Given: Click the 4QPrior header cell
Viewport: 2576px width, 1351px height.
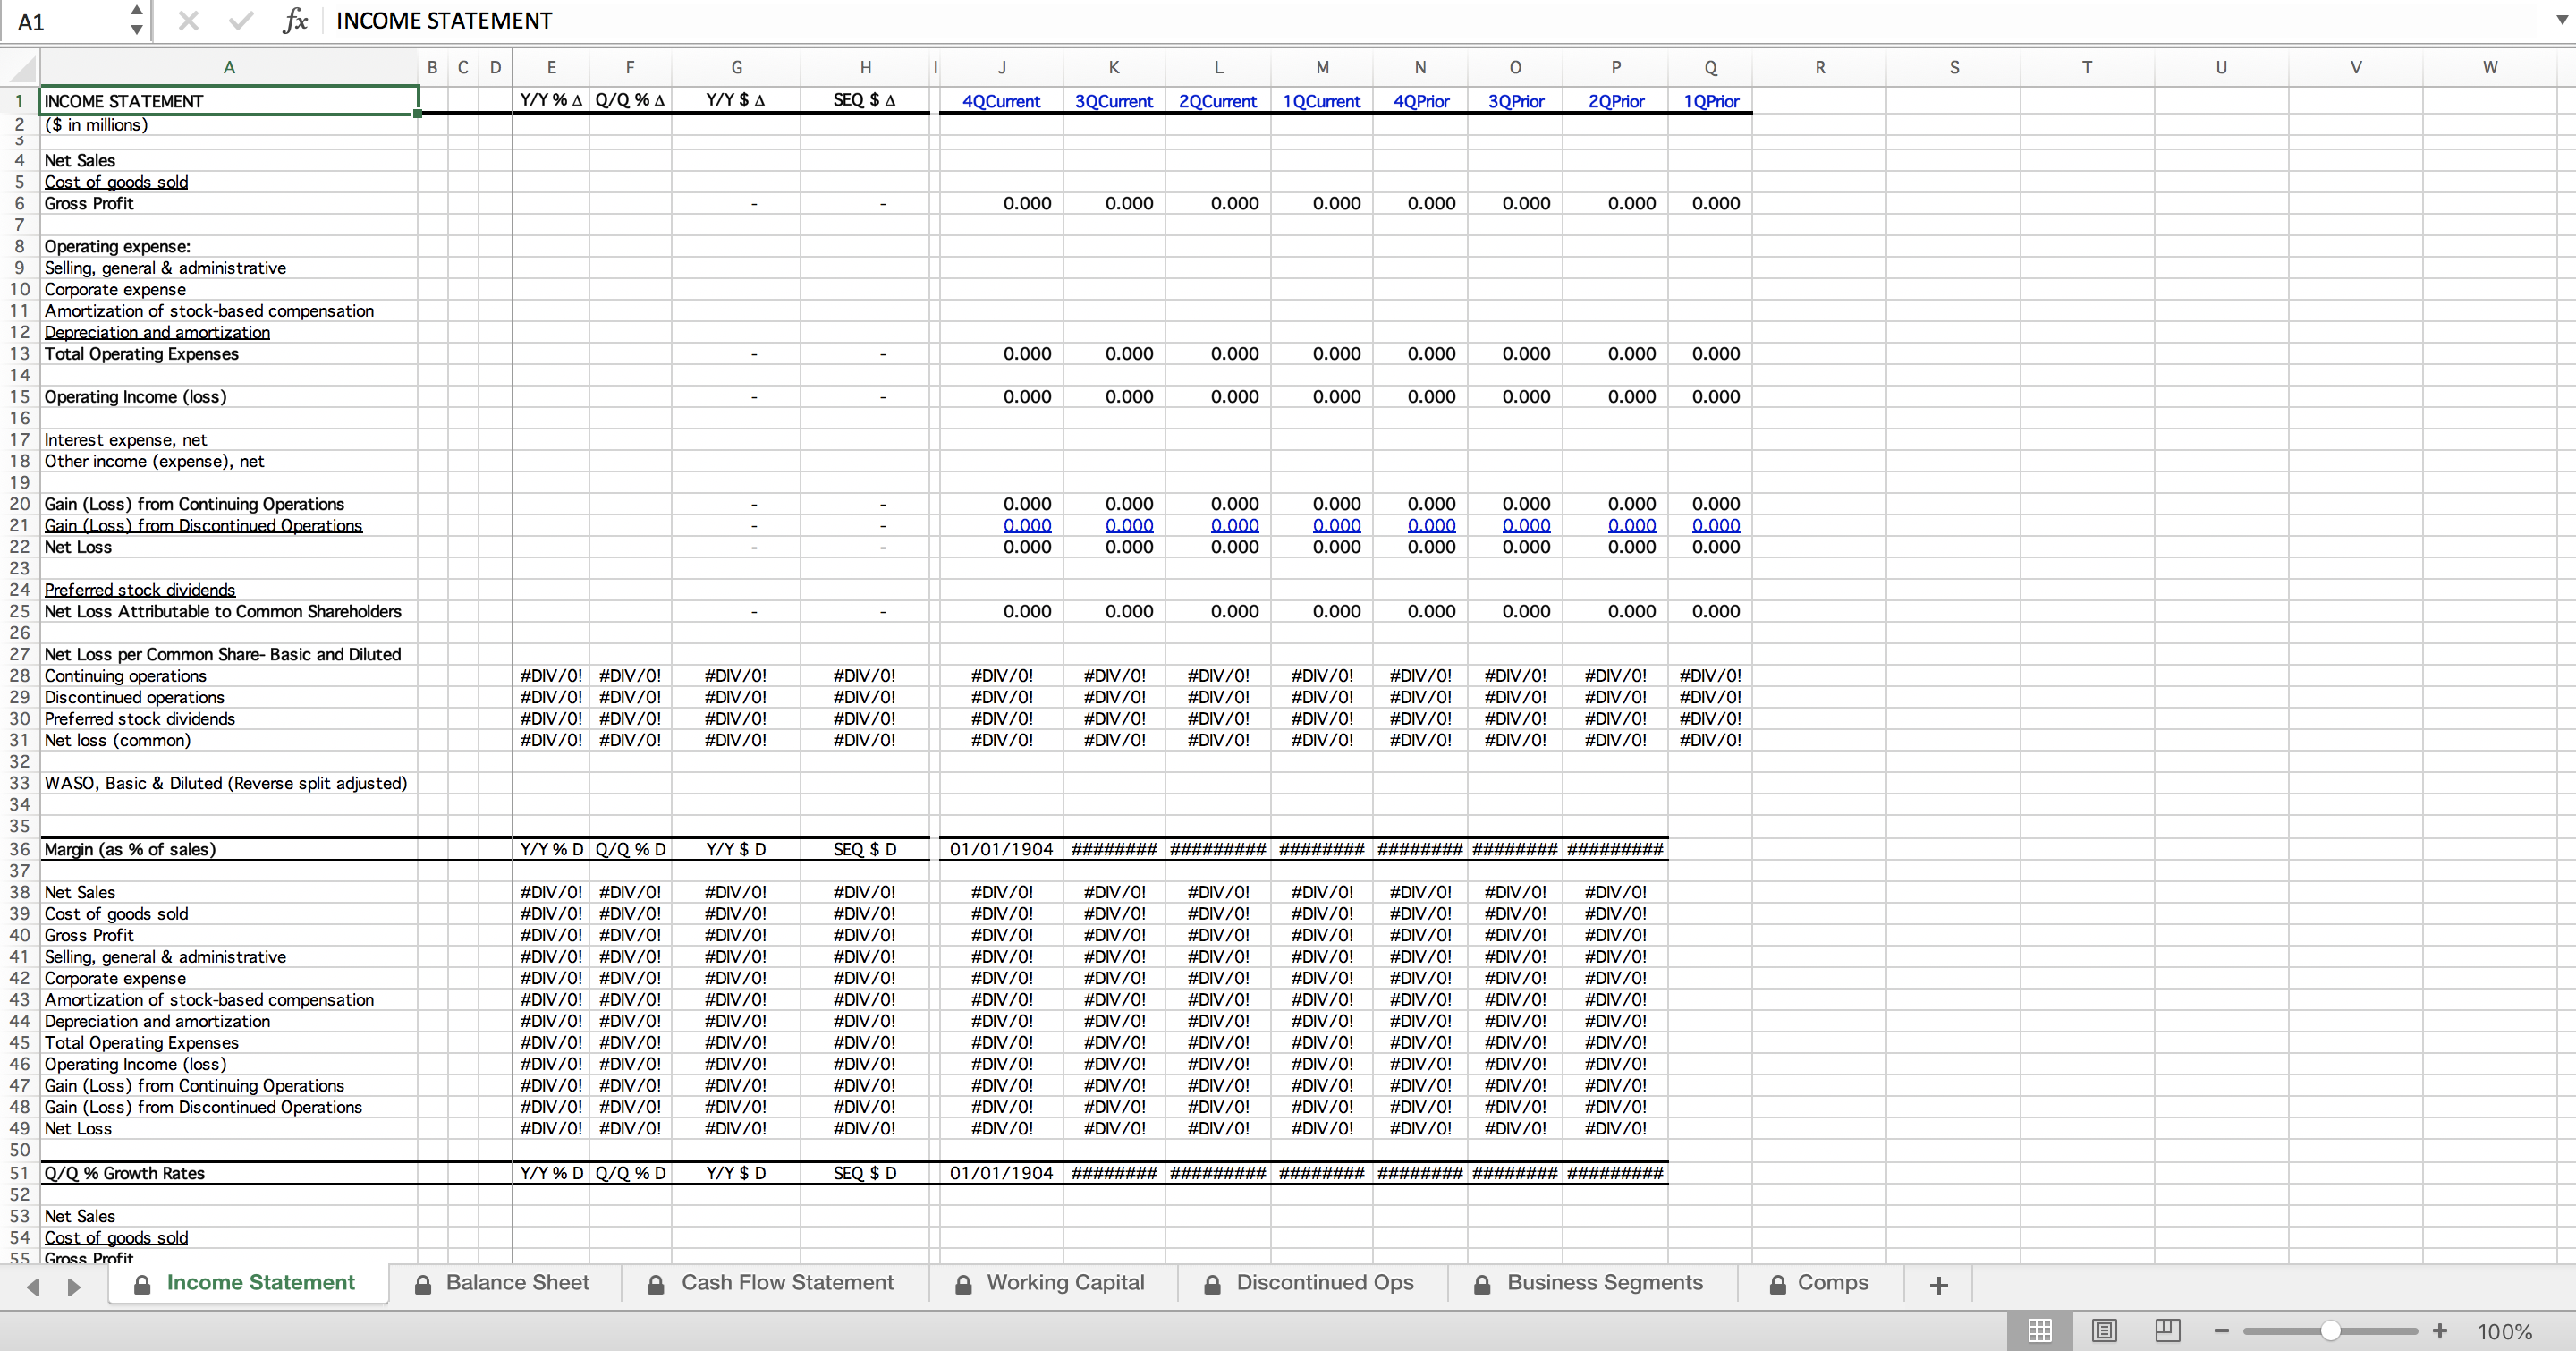Looking at the screenshot, I should pos(1420,101).
